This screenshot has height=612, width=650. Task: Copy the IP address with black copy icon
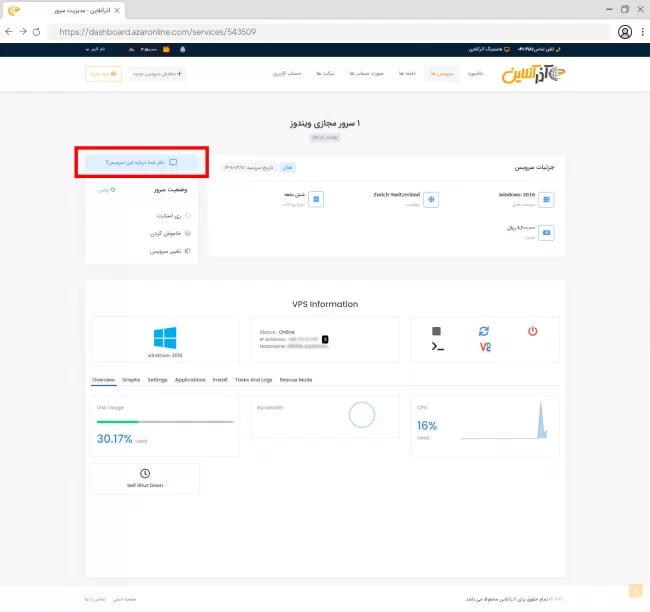tap(325, 339)
